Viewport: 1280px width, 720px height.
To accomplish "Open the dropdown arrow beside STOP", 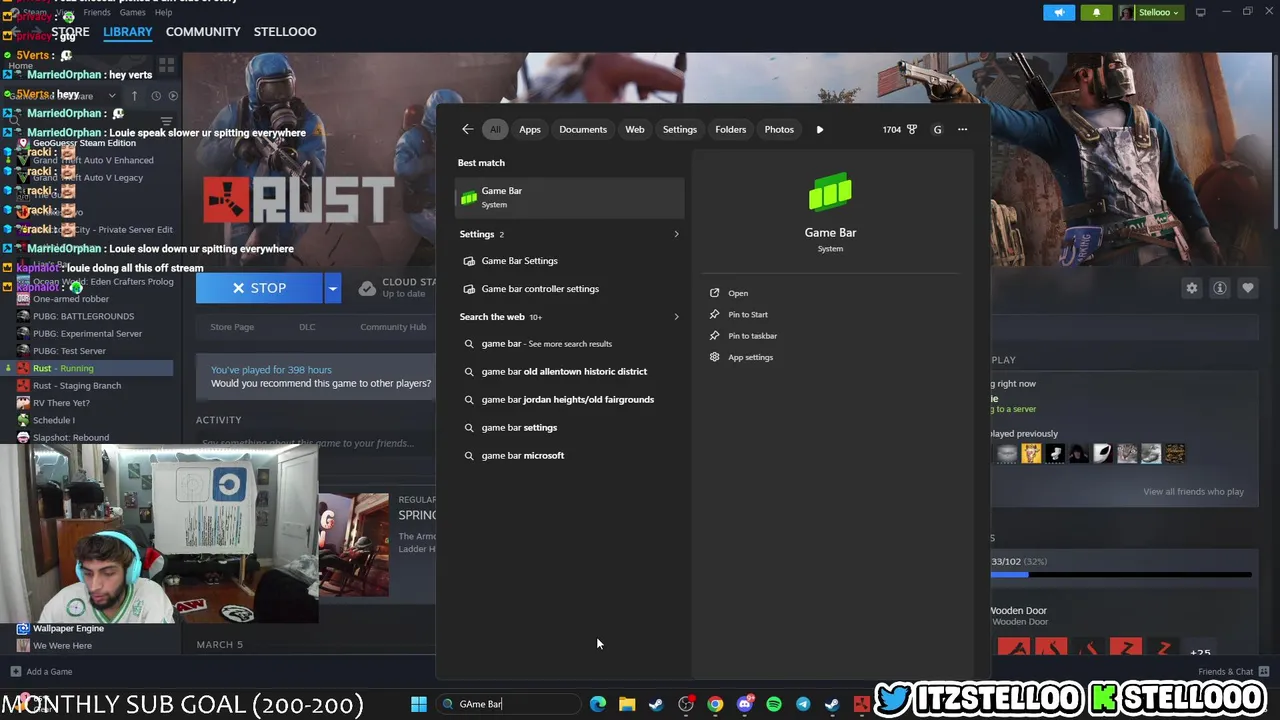I will click(332, 288).
